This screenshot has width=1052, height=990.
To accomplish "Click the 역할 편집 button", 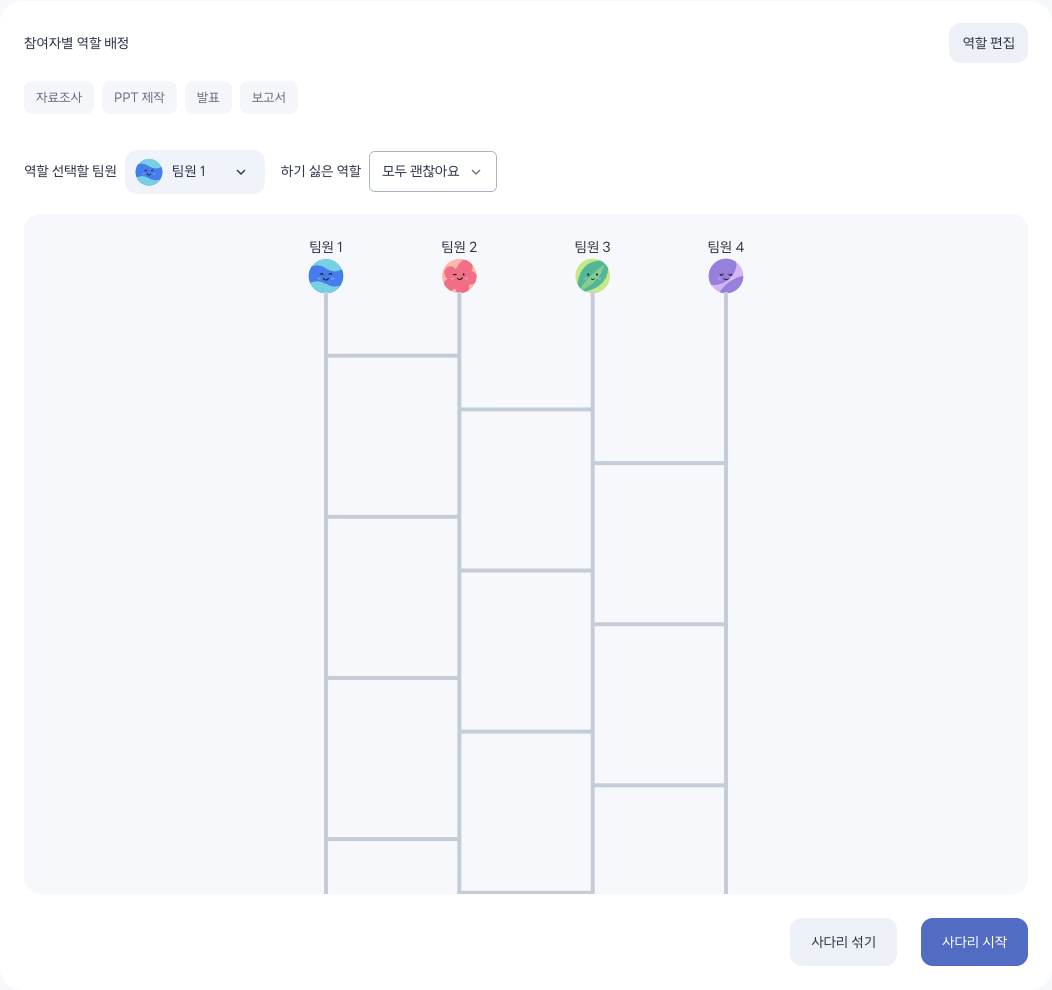I will coord(988,43).
